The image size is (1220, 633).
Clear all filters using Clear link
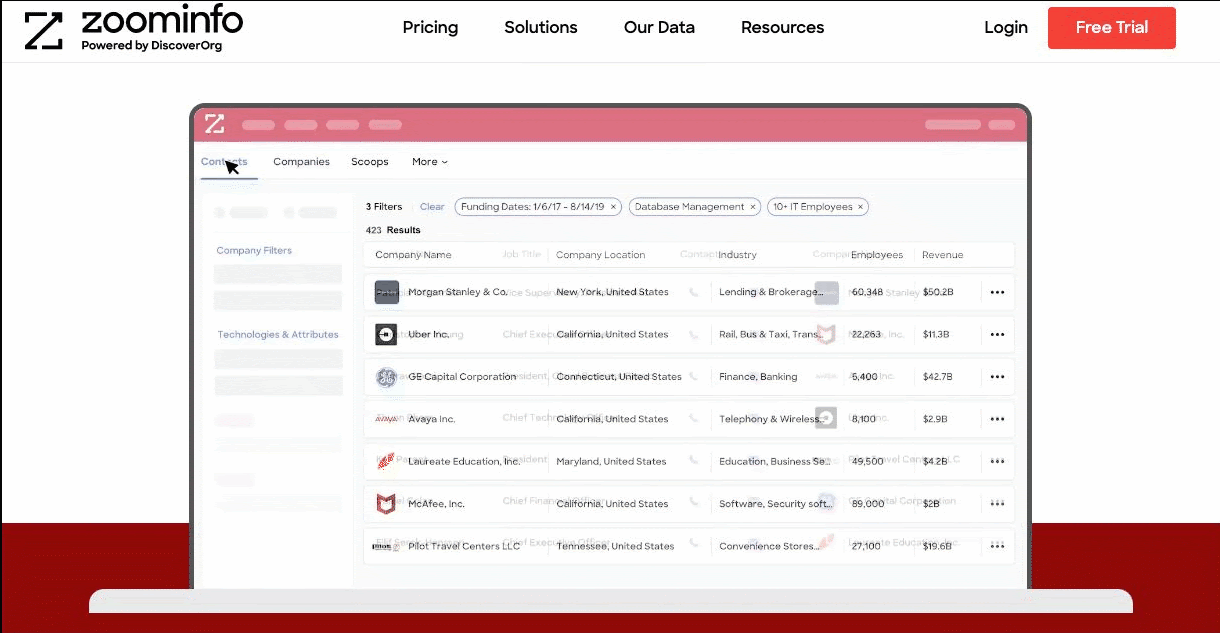pyautogui.click(x=432, y=207)
